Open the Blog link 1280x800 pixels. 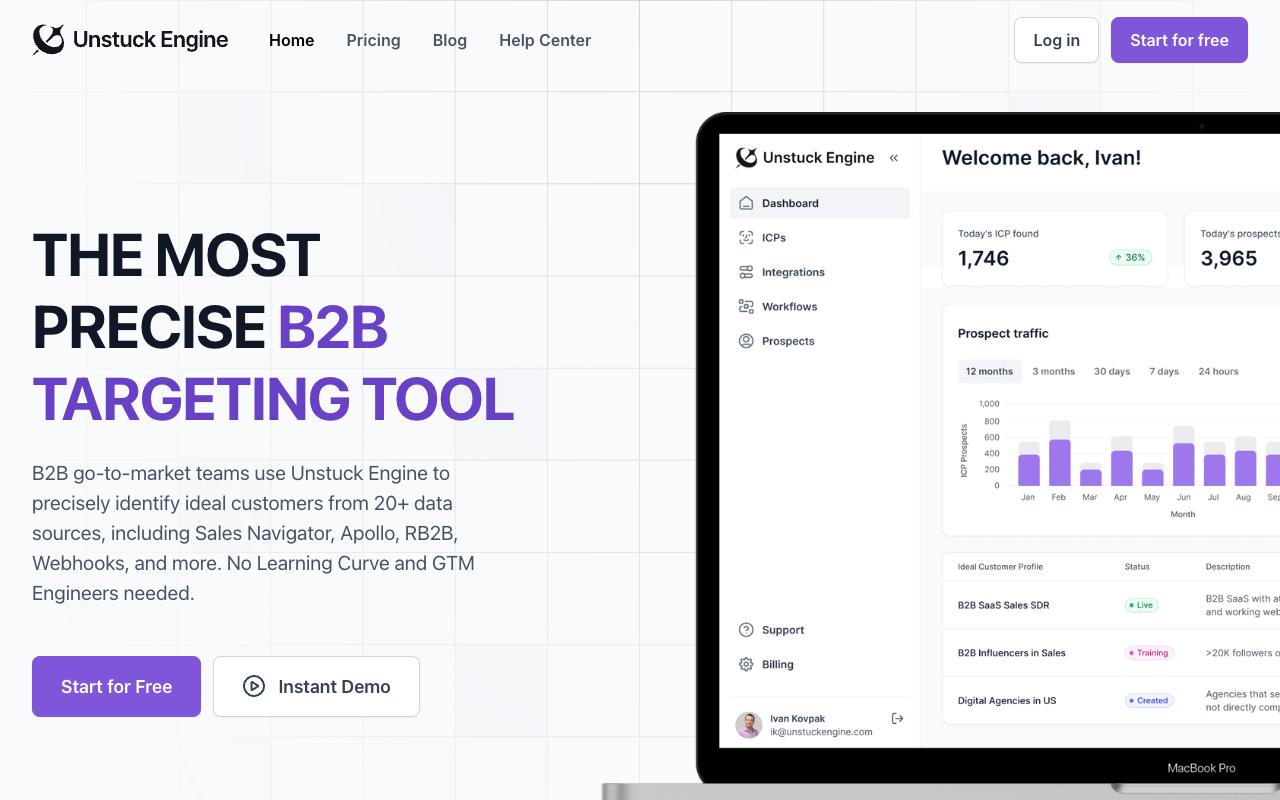click(x=450, y=40)
